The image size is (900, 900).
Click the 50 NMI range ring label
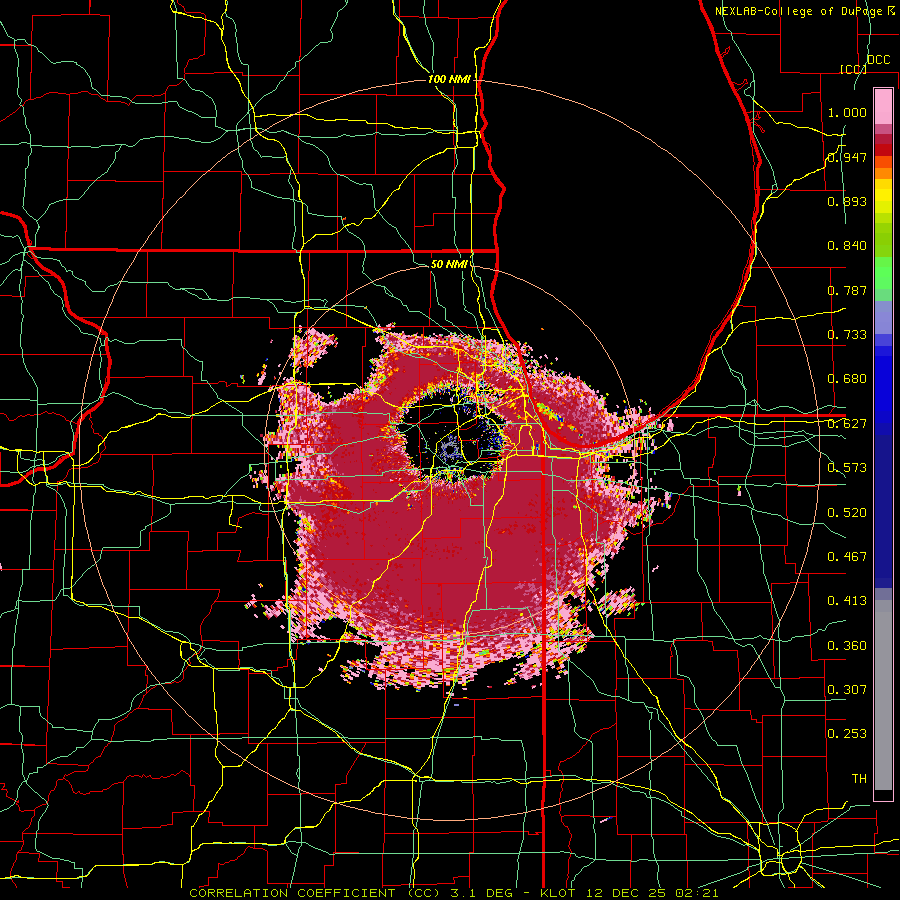click(x=449, y=264)
